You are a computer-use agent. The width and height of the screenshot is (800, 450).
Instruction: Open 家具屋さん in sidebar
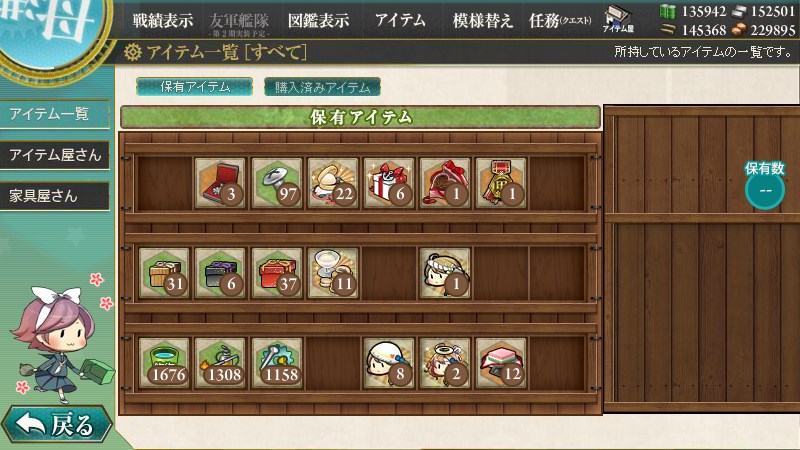(x=55, y=196)
